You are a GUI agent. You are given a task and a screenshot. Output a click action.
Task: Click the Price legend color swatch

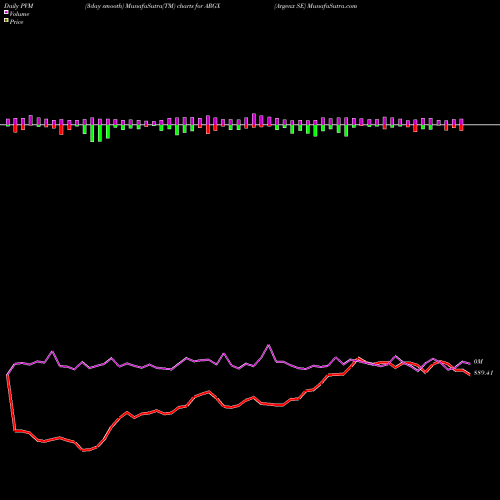tap(6, 21)
